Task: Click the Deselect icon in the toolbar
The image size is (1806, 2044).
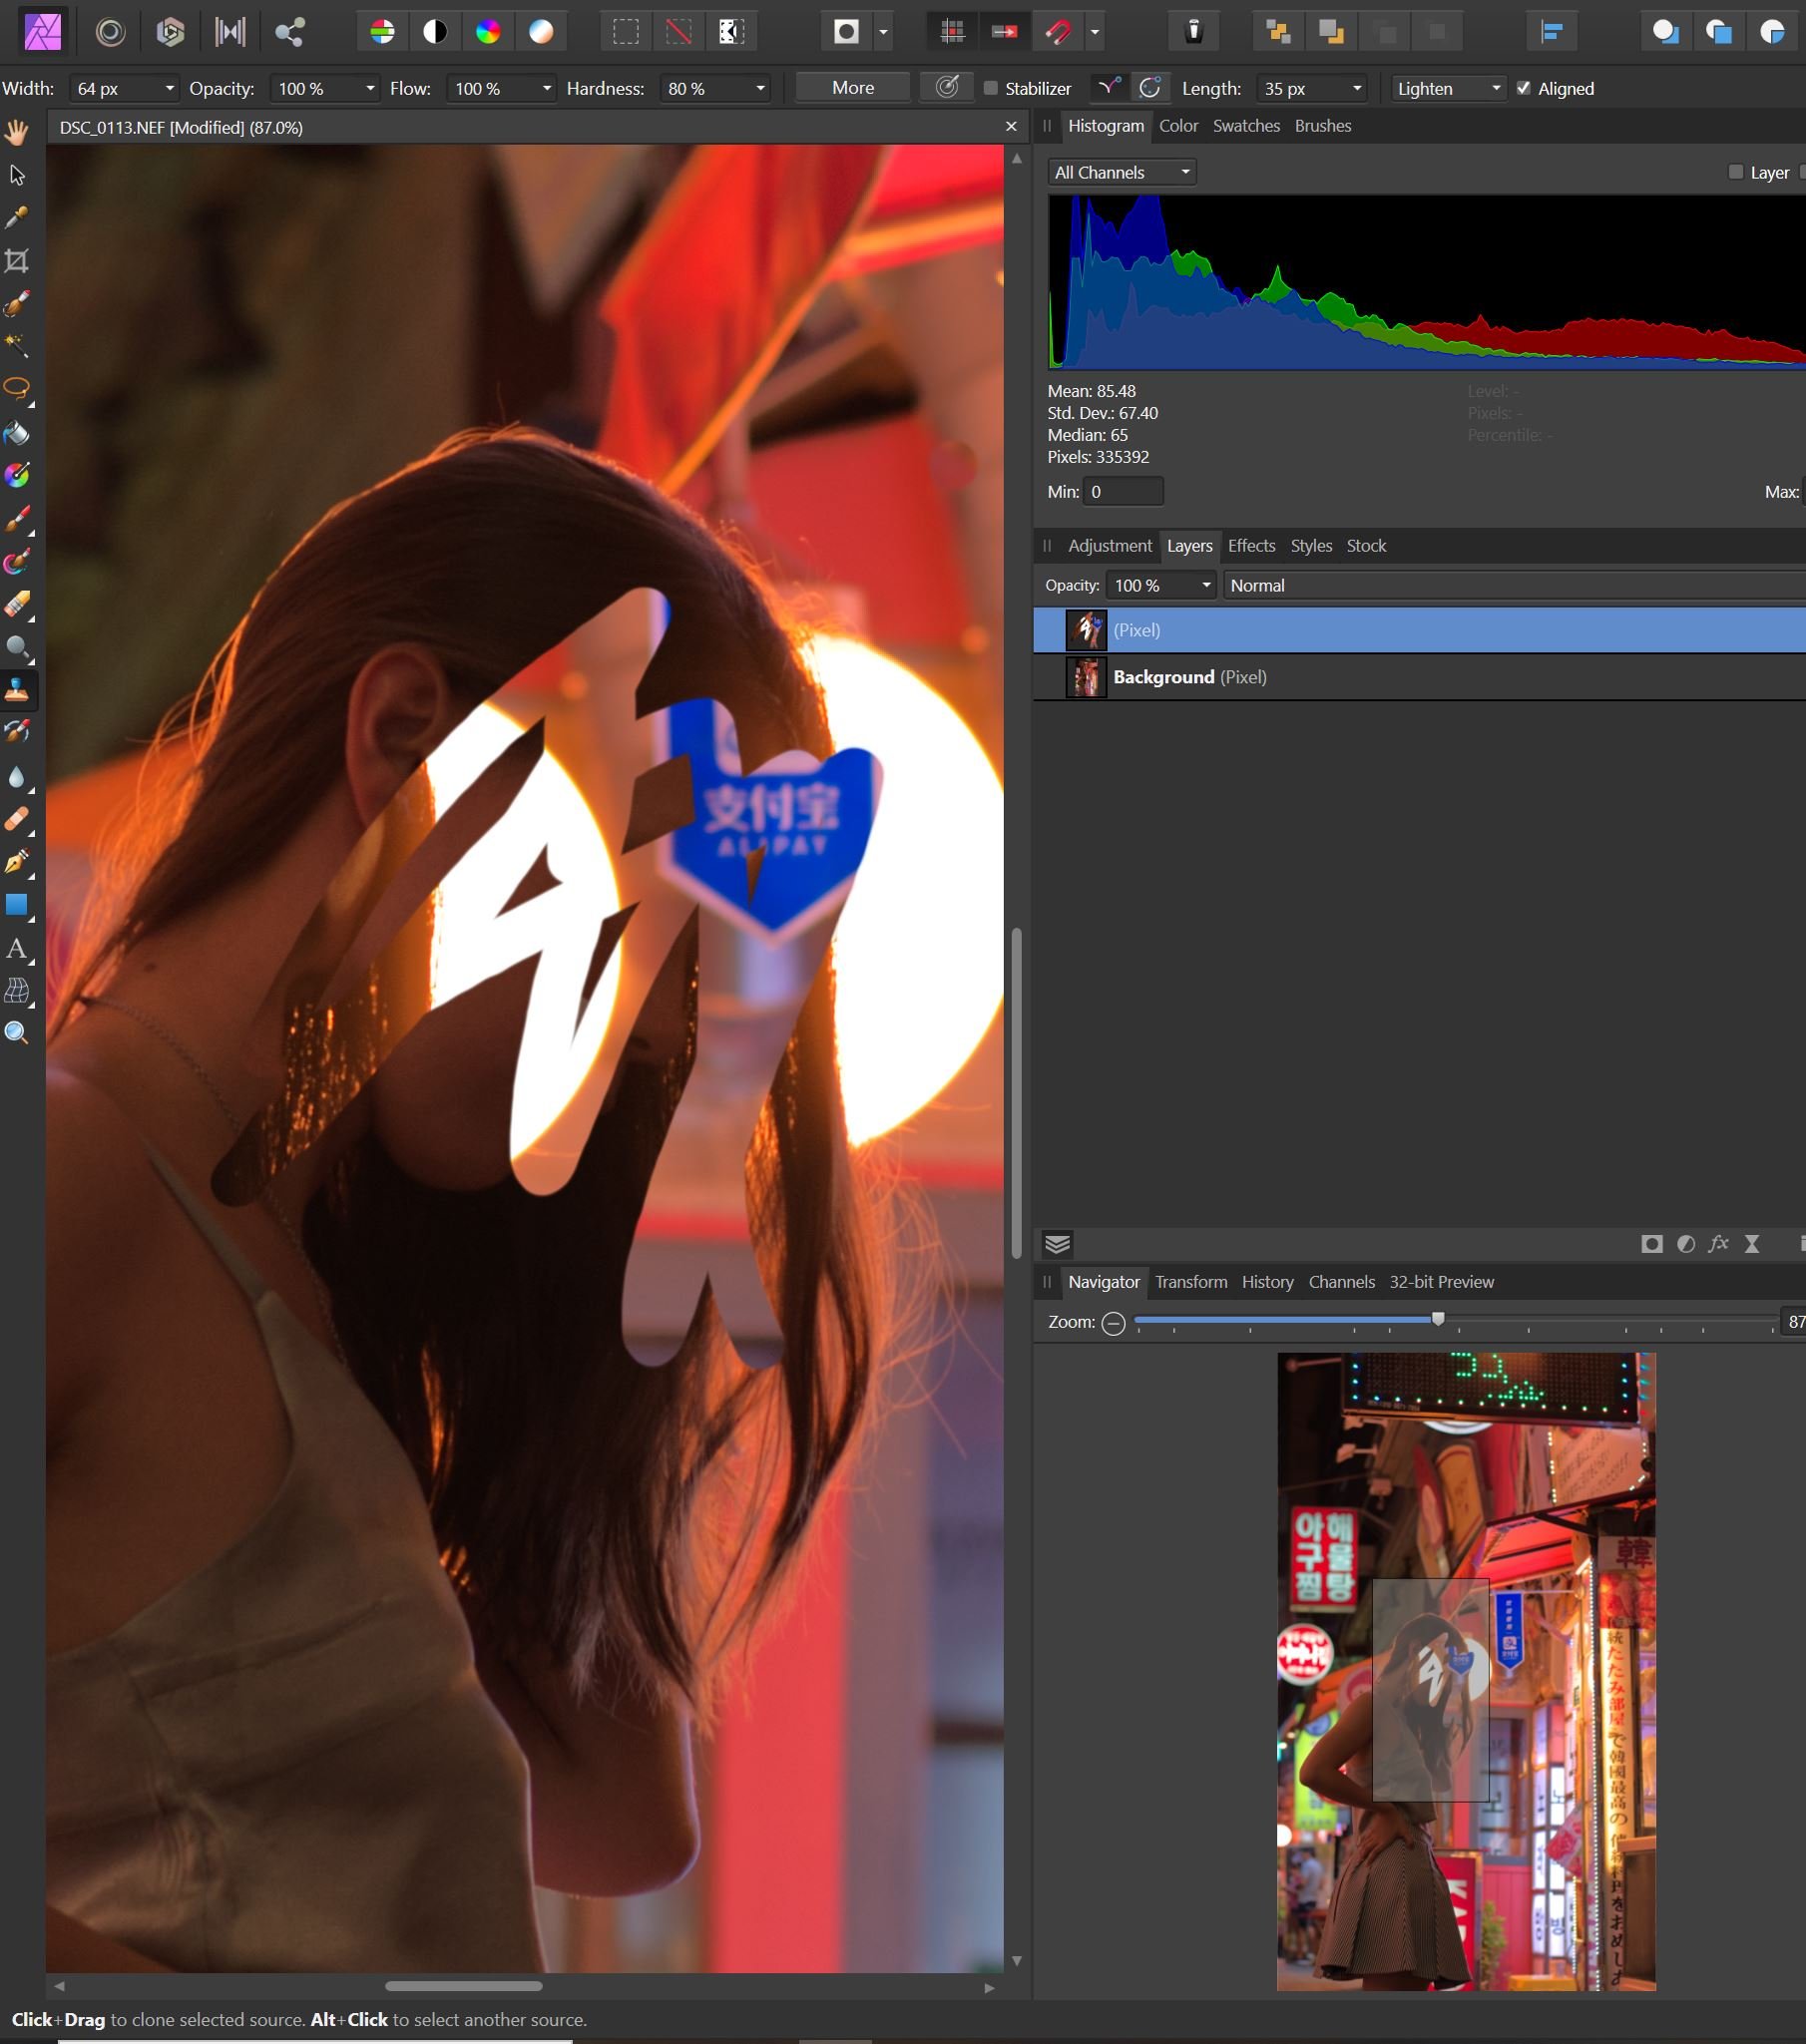Action: 679,32
